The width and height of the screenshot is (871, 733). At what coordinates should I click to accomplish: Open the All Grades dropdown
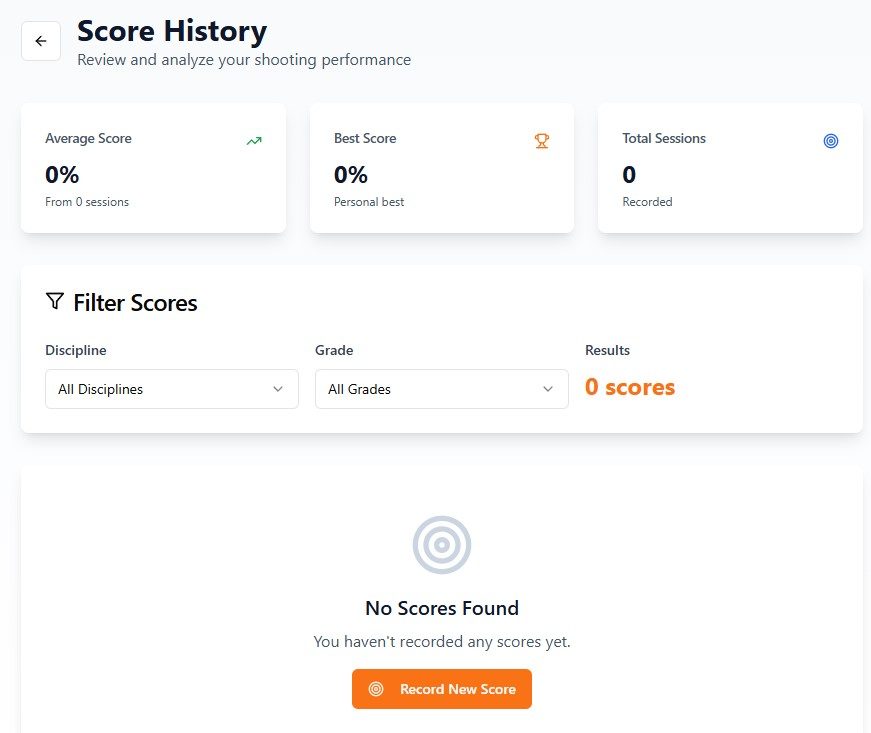[441, 389]
